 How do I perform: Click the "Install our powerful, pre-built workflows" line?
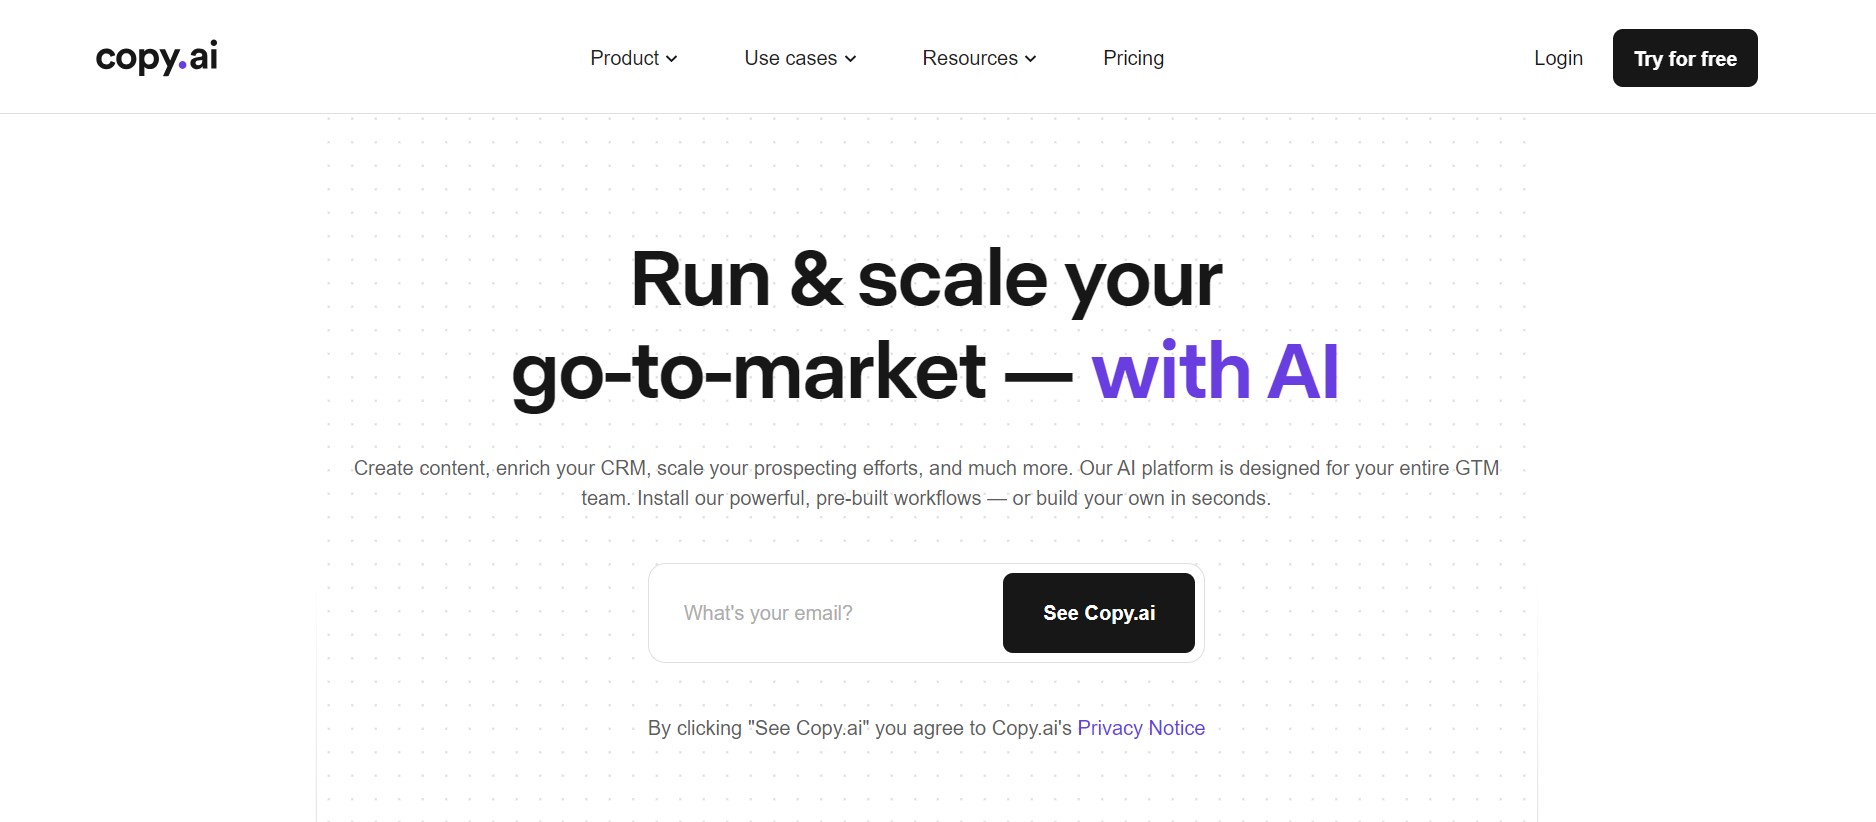[x=809, y=498]
